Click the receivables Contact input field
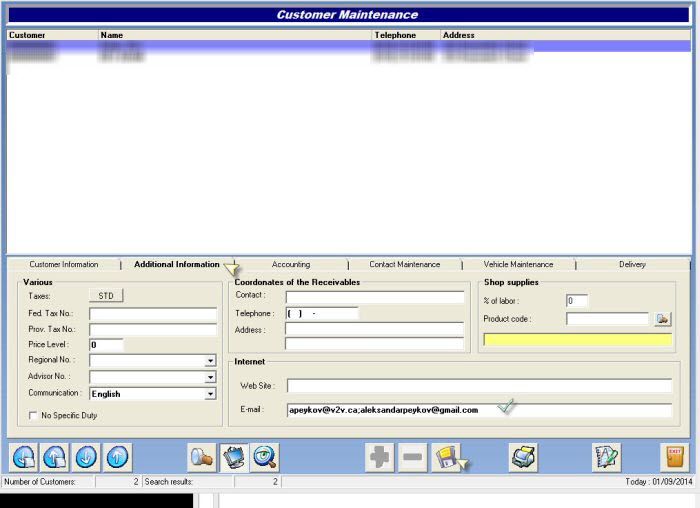The width and height of the screenshot is (700, 508). 375,296
